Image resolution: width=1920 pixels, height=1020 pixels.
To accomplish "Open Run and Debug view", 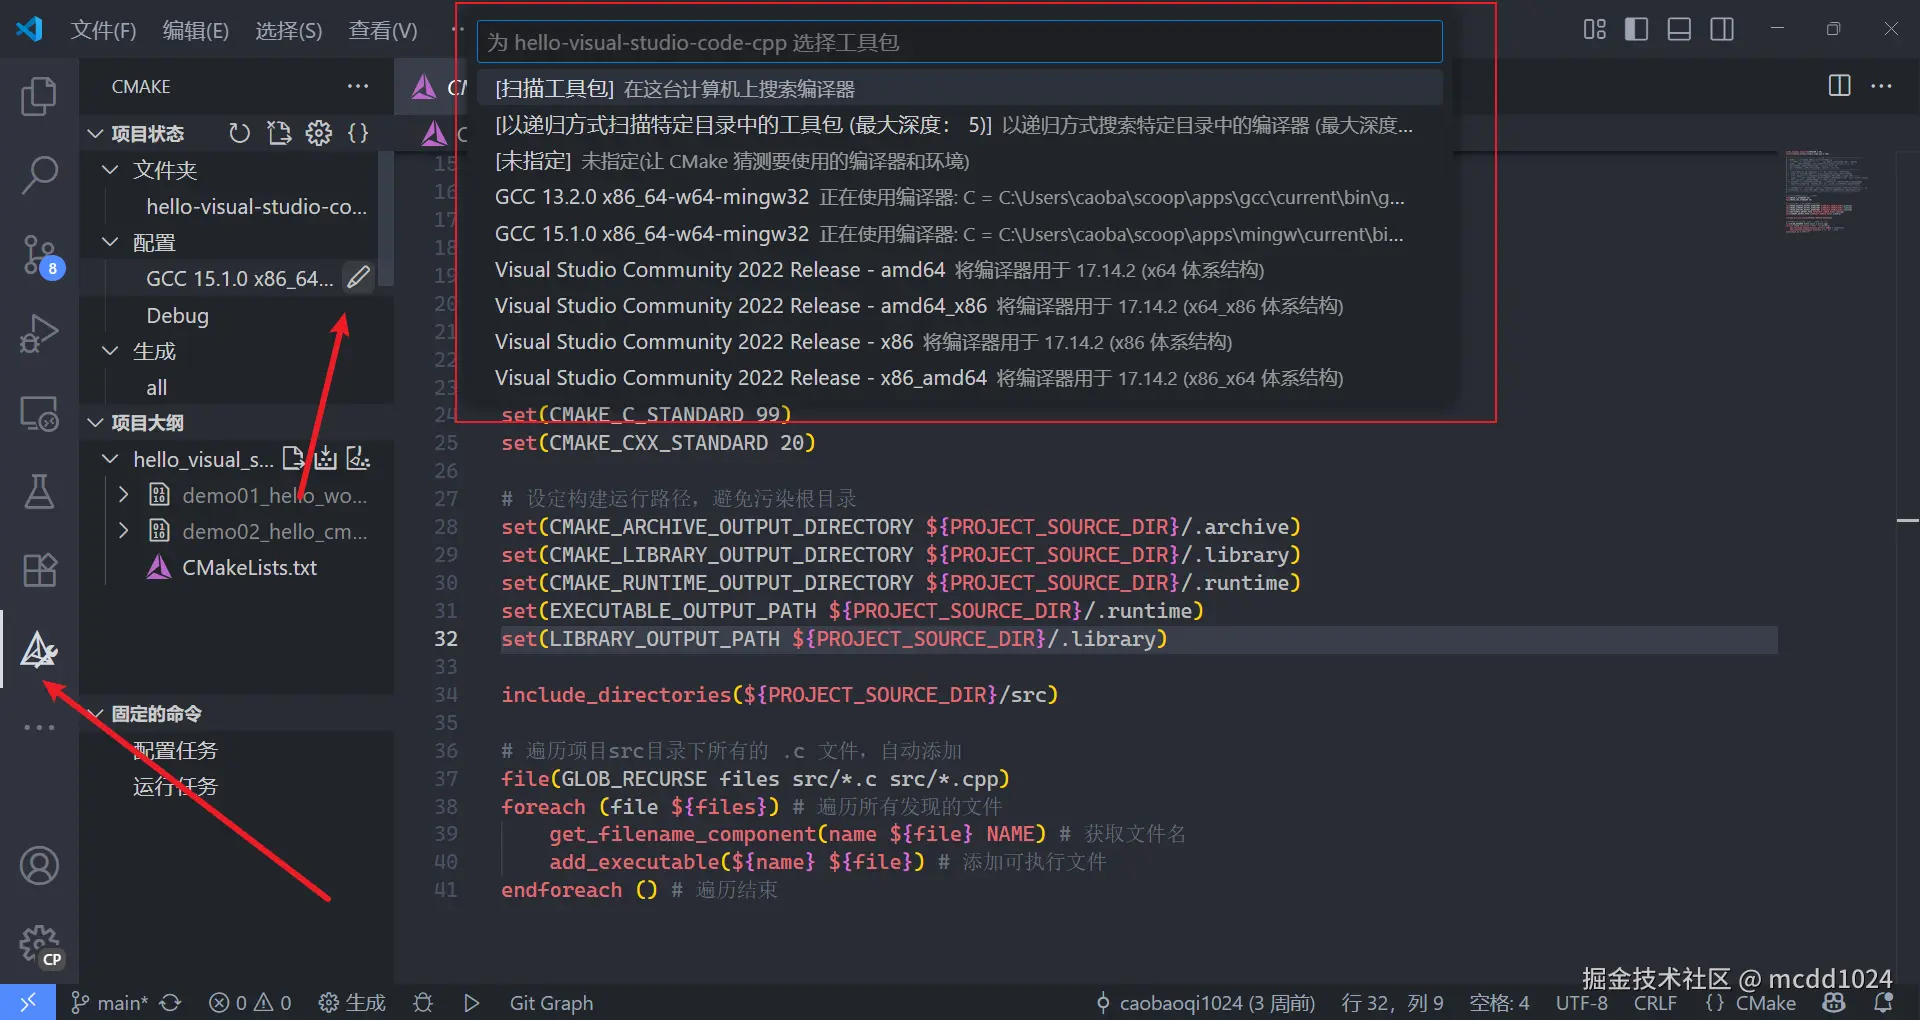I will (39, 333).
